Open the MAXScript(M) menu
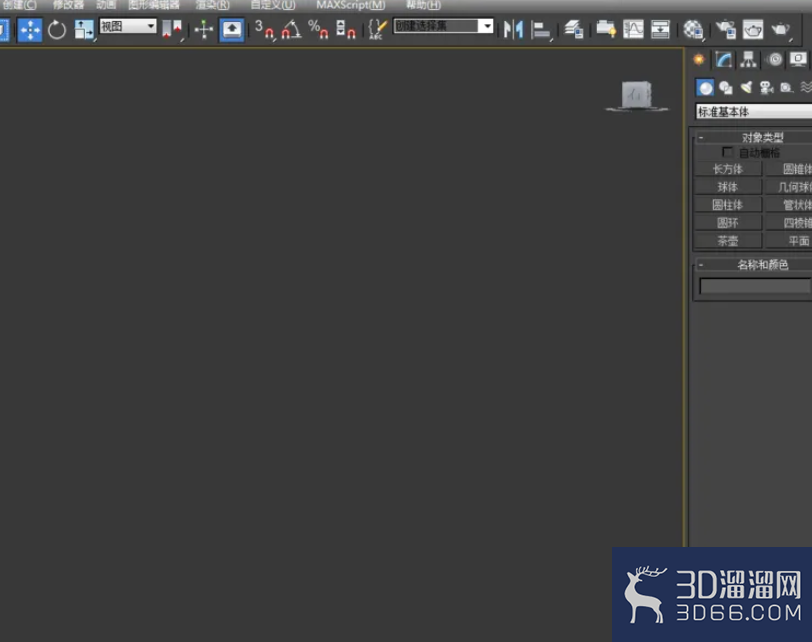The width and height of the screenshot is (812, 642). coord(351,5)
